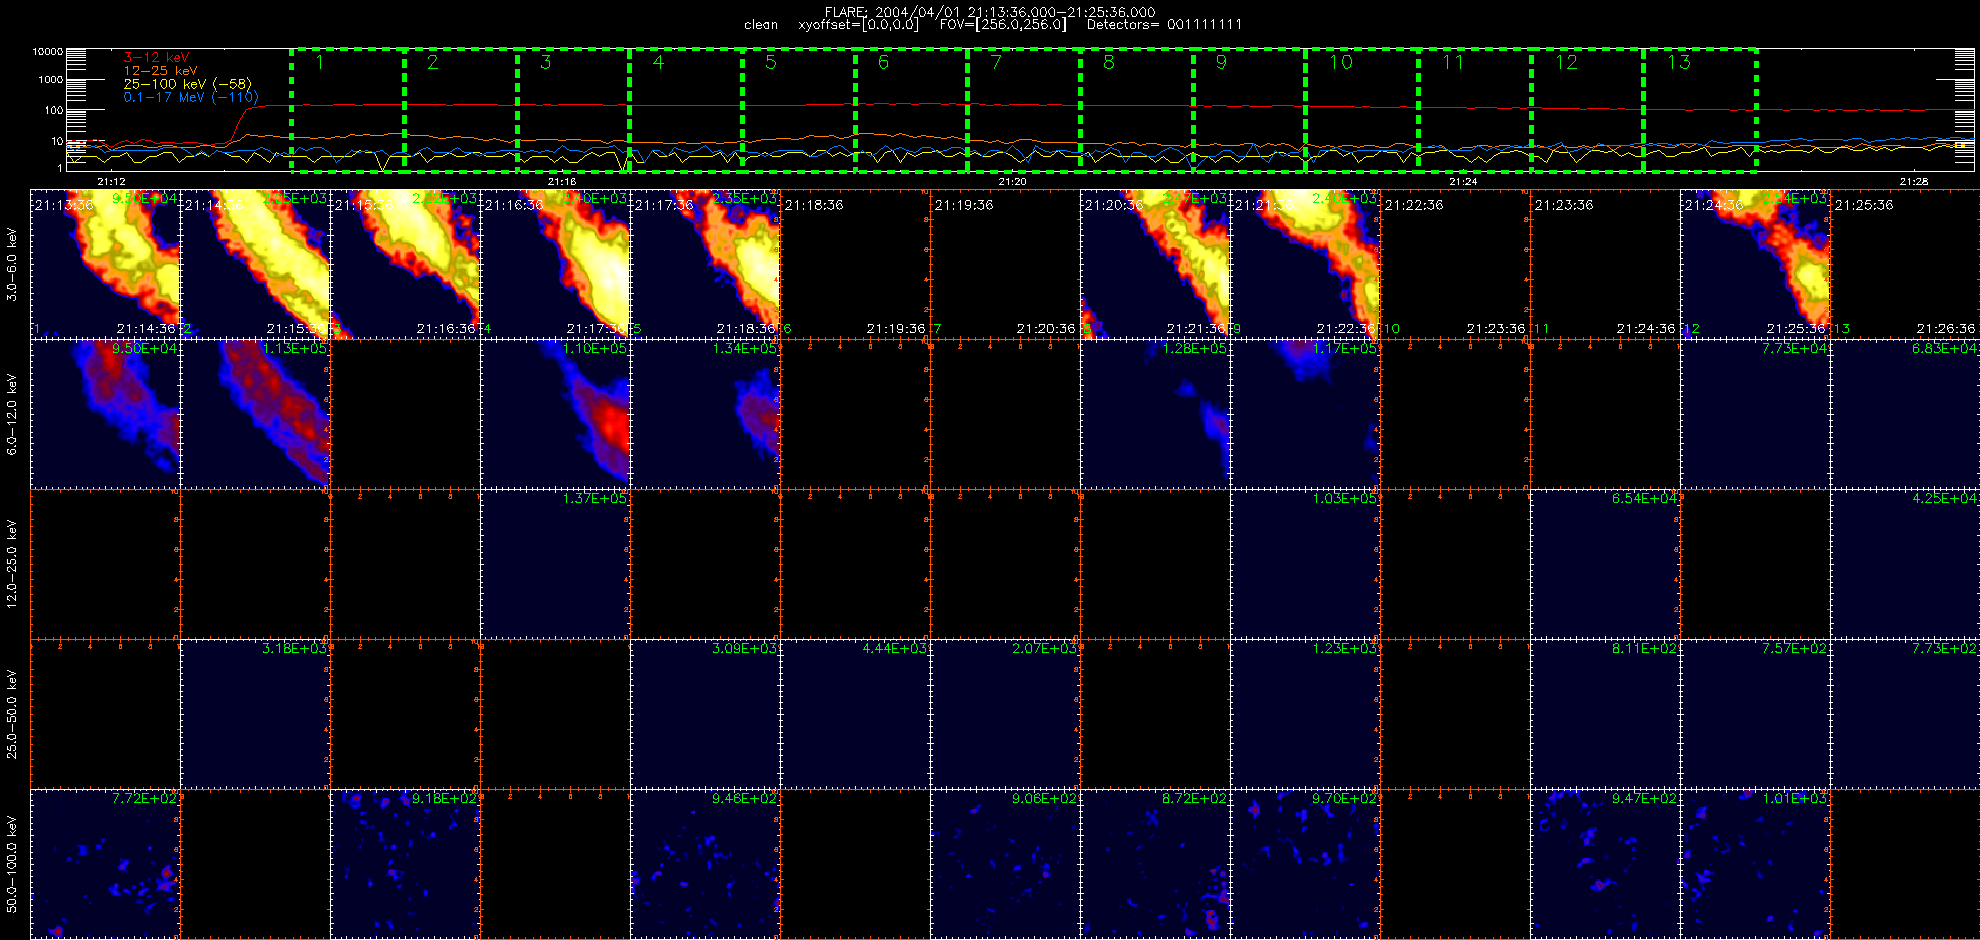1980x940 pixels.
Task: Open the 12.0-25.0 keV image labeled 1.03E+05
Action: [1306, 564]
